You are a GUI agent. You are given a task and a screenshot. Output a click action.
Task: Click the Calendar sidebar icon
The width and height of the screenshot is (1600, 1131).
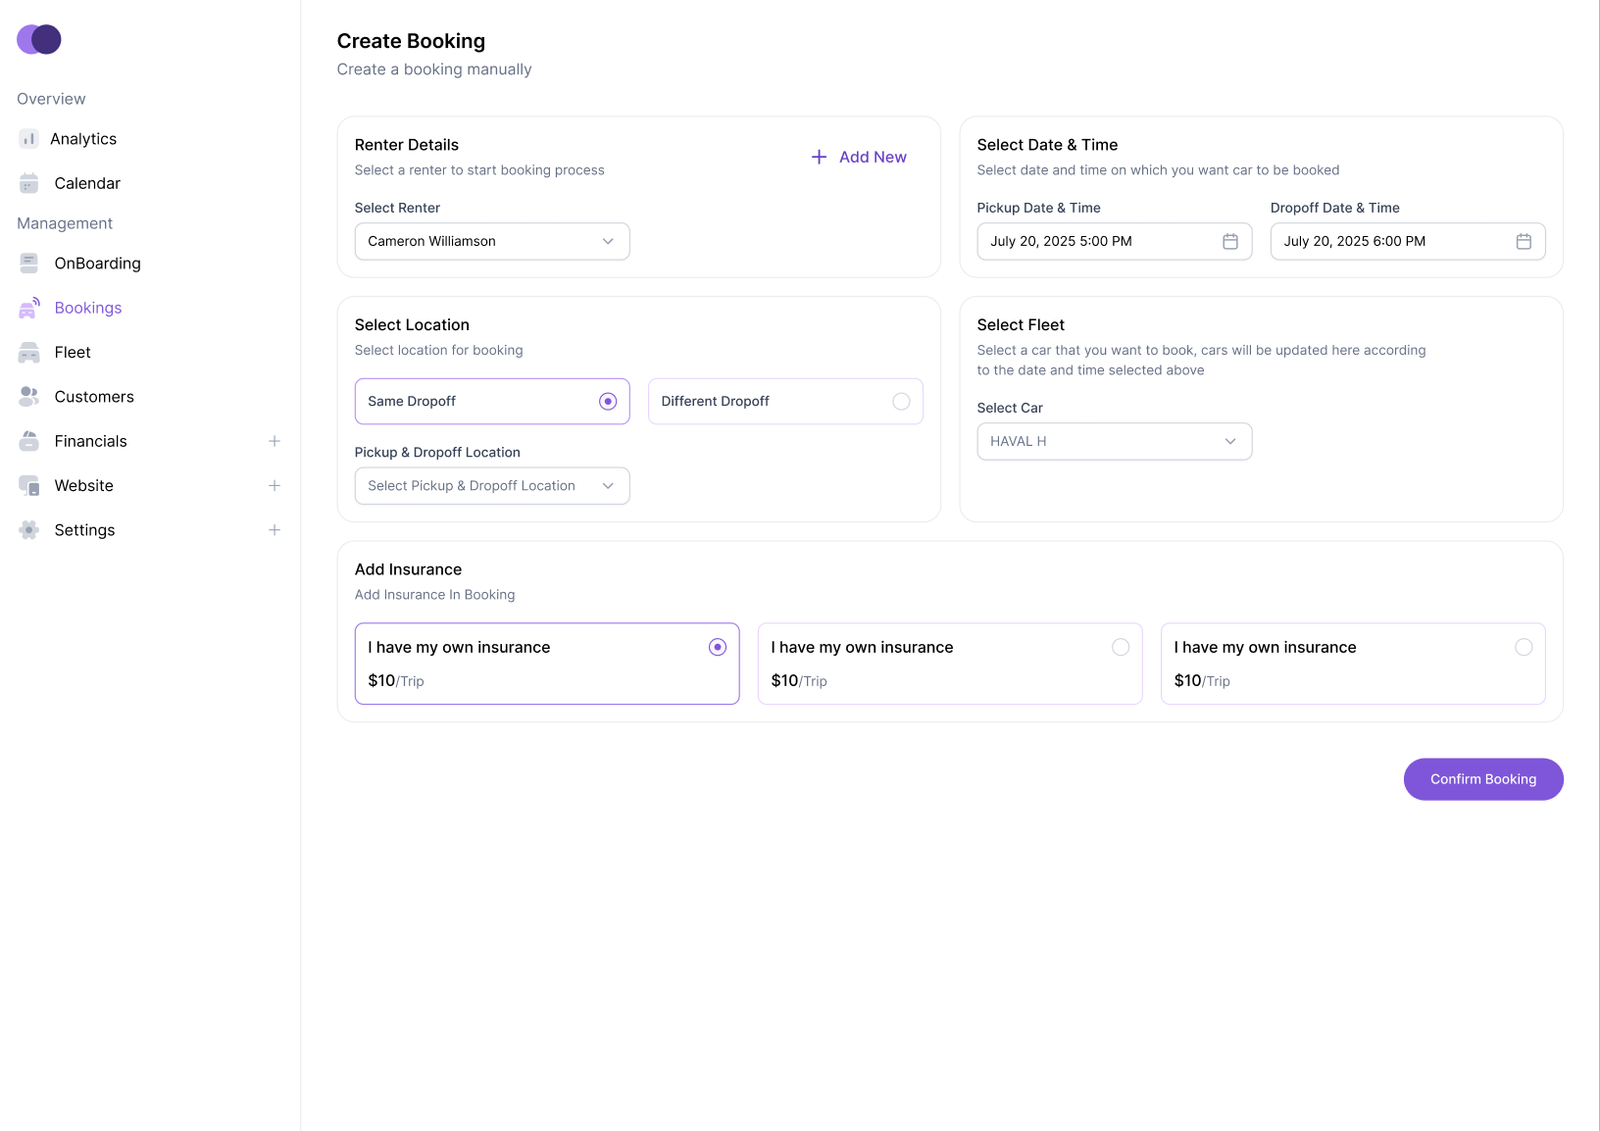coord(29,183)
